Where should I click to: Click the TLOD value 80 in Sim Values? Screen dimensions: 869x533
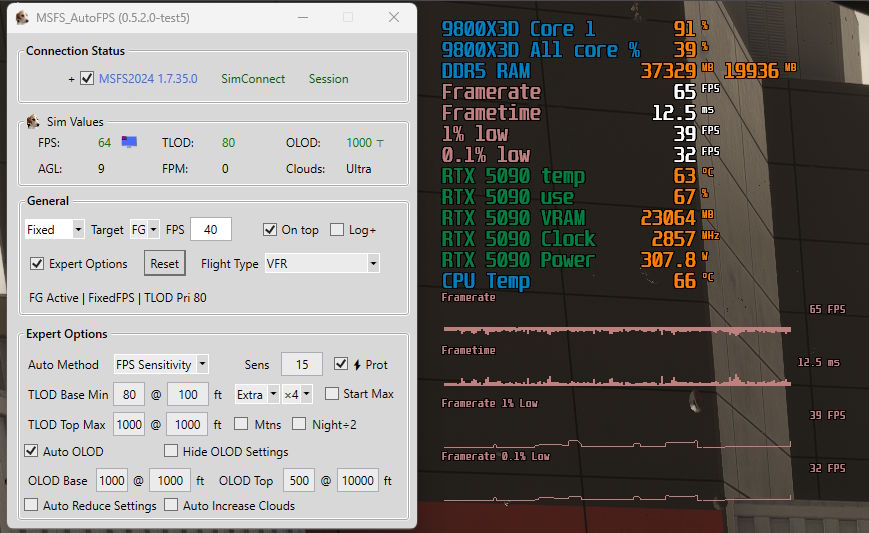[228, 143]
